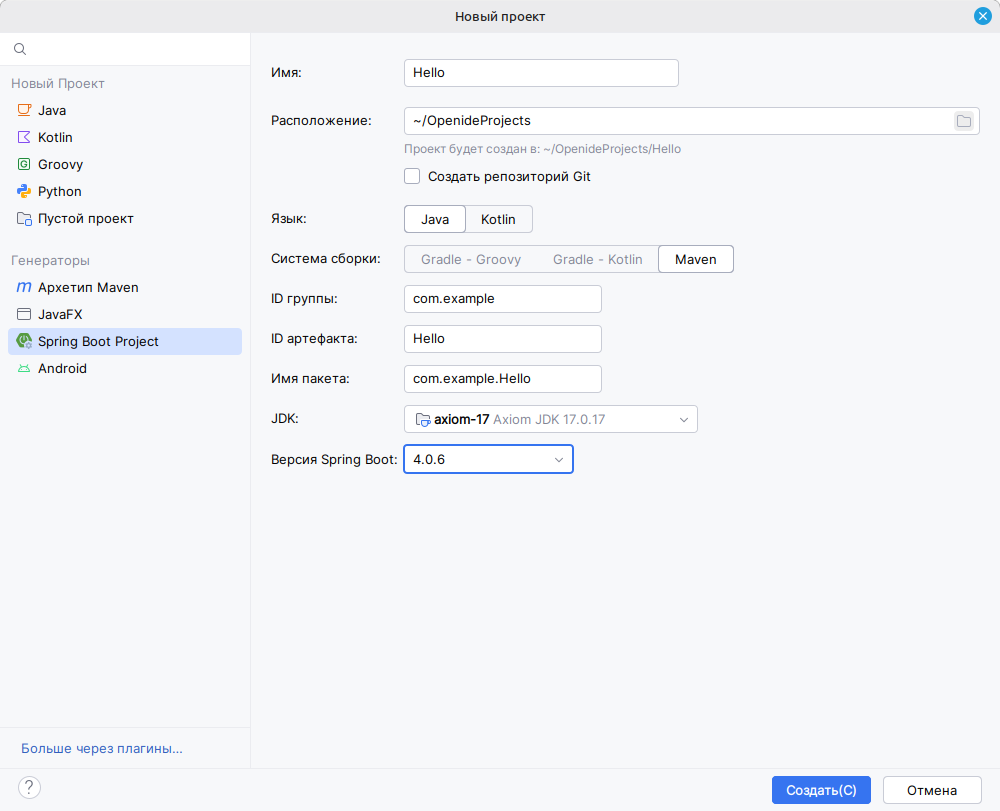Set language to Kotlin
This screenshot has width=1000, height=811.
498,219
